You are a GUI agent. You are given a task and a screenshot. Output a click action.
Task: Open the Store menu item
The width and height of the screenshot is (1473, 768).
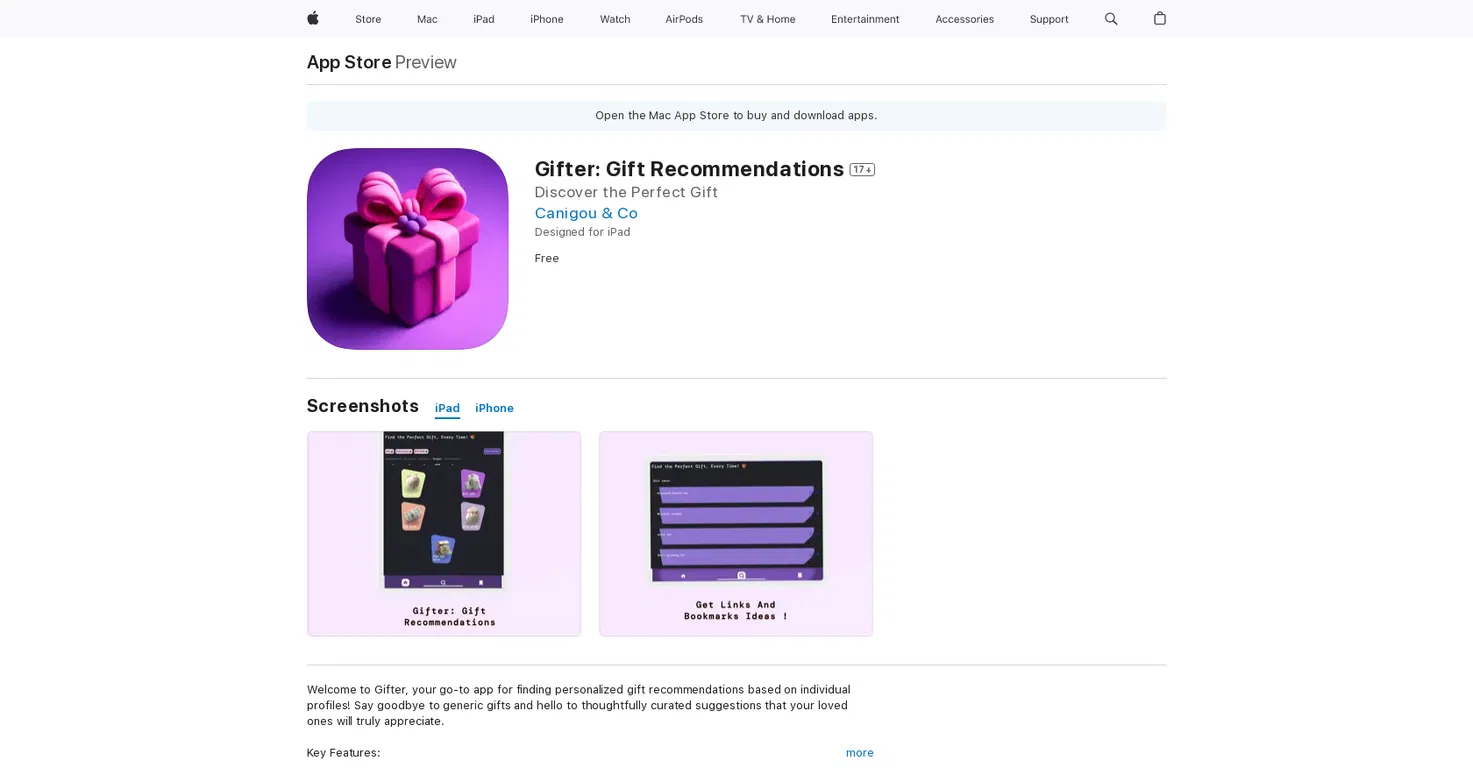click(368, 19)
